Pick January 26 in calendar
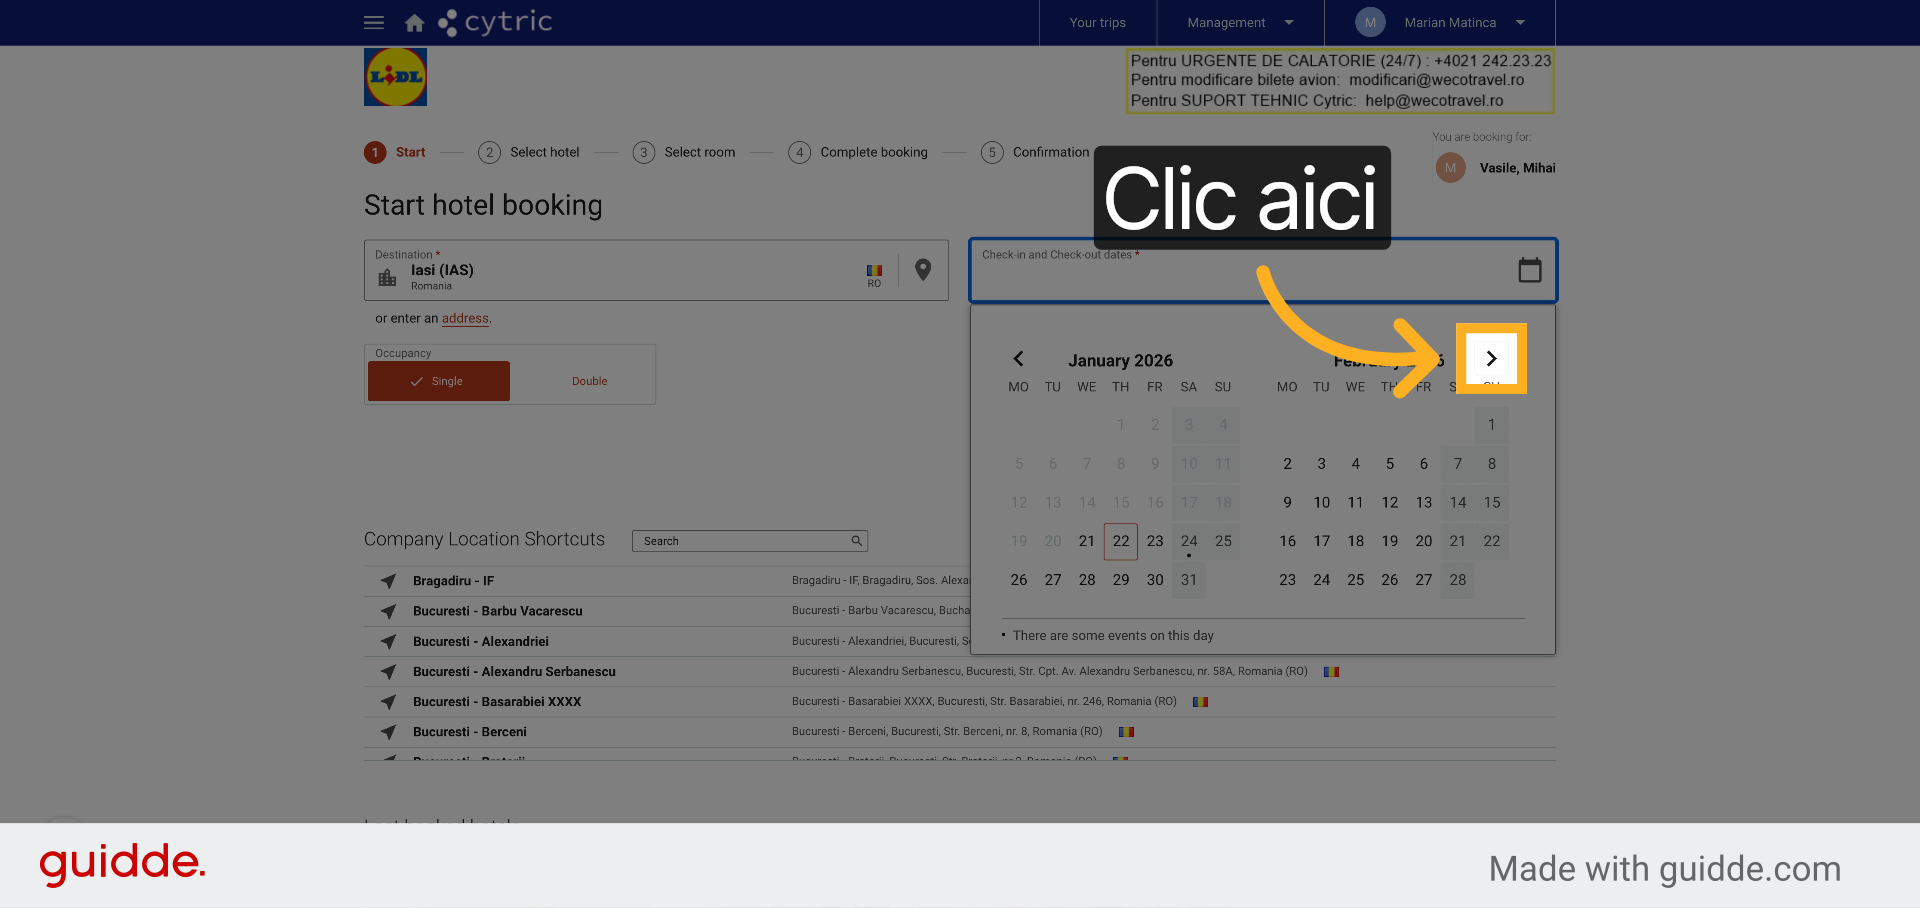The width and height of the screenshot is (1920, 908). click(1019, 580)
